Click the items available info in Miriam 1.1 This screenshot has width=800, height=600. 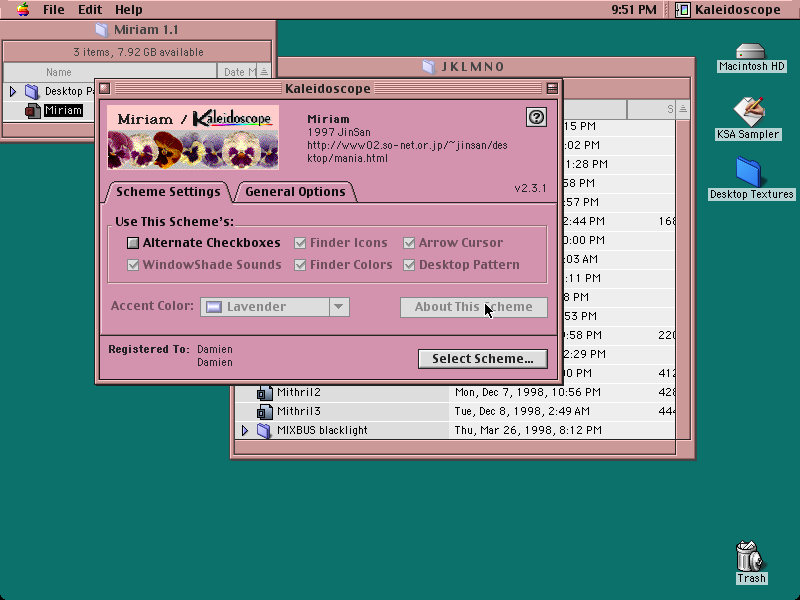point(138,52)
